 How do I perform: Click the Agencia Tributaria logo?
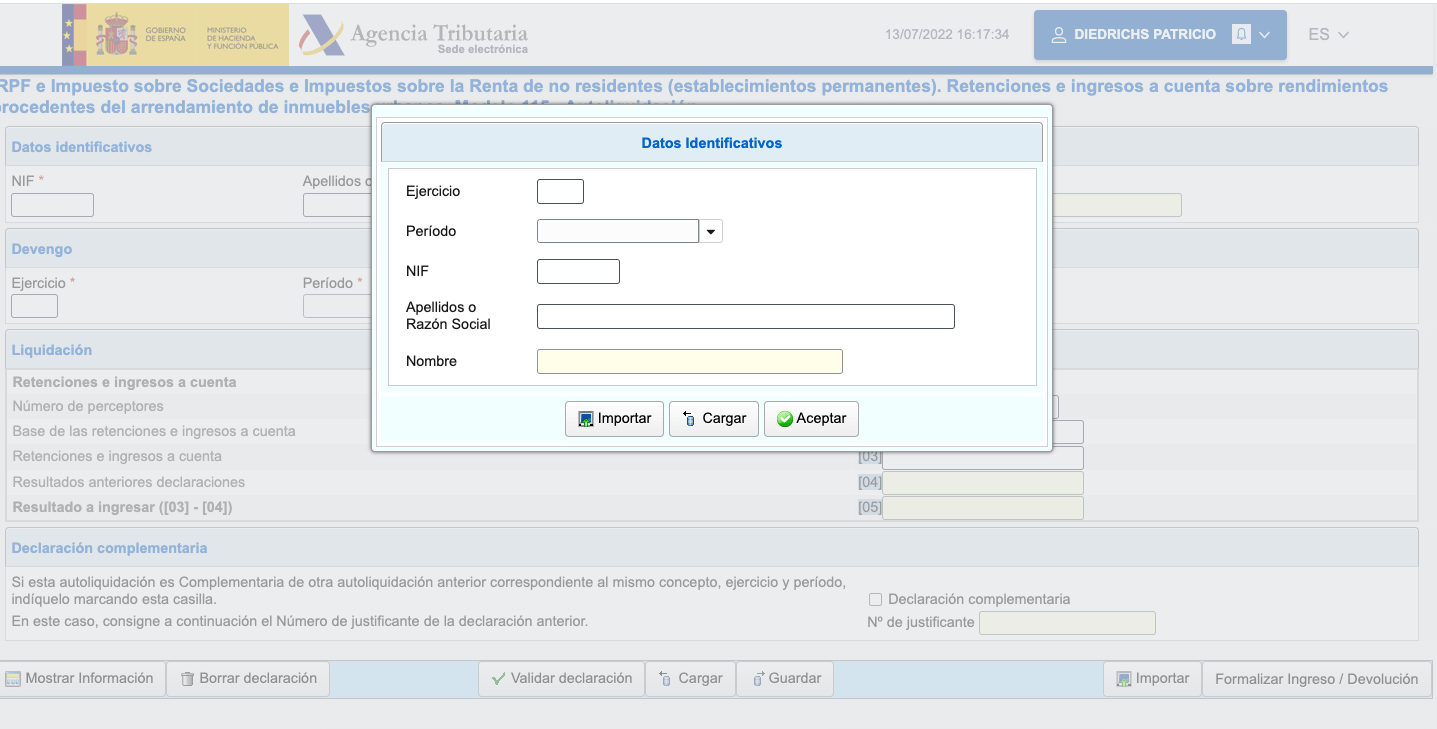pos(414,35)
